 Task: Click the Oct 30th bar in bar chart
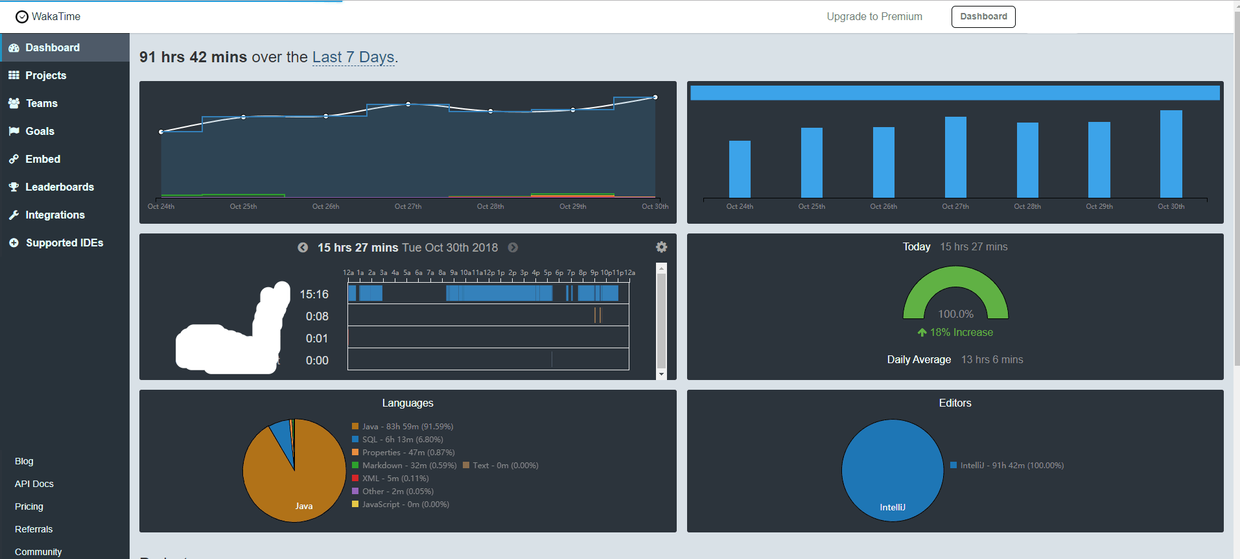coord(1171,154)
